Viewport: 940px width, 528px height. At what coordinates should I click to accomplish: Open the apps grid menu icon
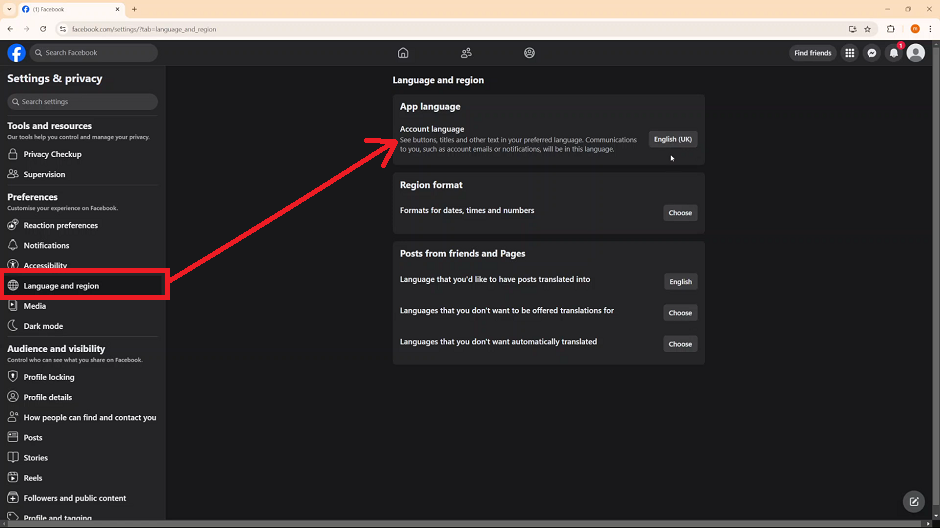pos(849,53)
